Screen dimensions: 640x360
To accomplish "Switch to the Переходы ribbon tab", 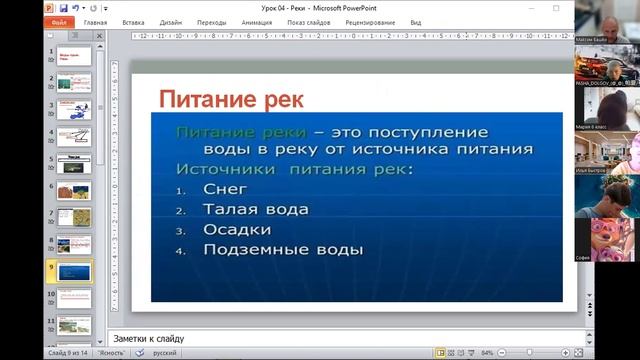I will click(x=211, y=22).
